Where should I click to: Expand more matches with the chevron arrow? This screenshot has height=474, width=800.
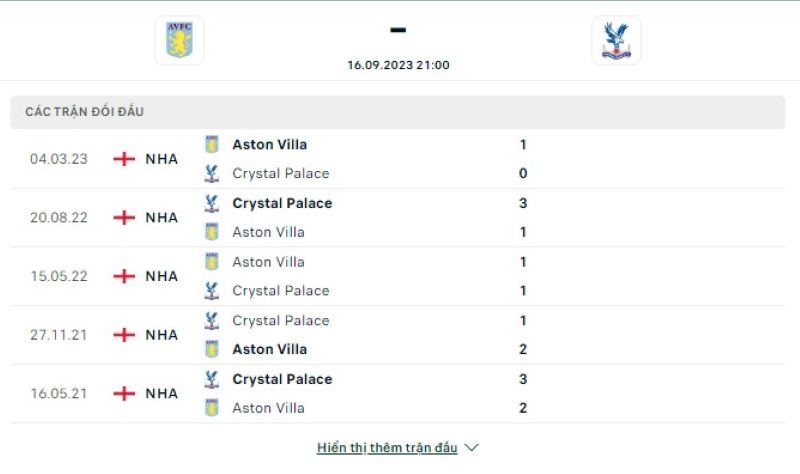pyautogui.click(x=473, y=448)
